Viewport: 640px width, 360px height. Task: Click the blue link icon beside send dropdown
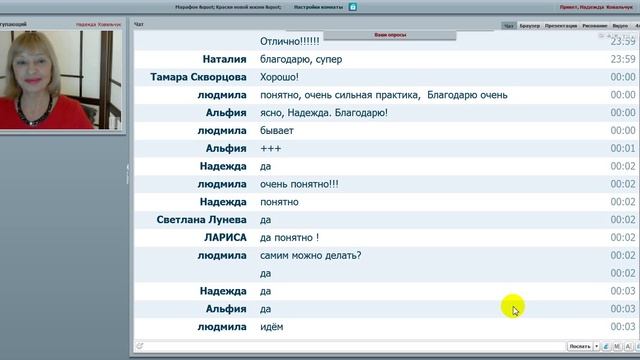[x=606, y=346]
